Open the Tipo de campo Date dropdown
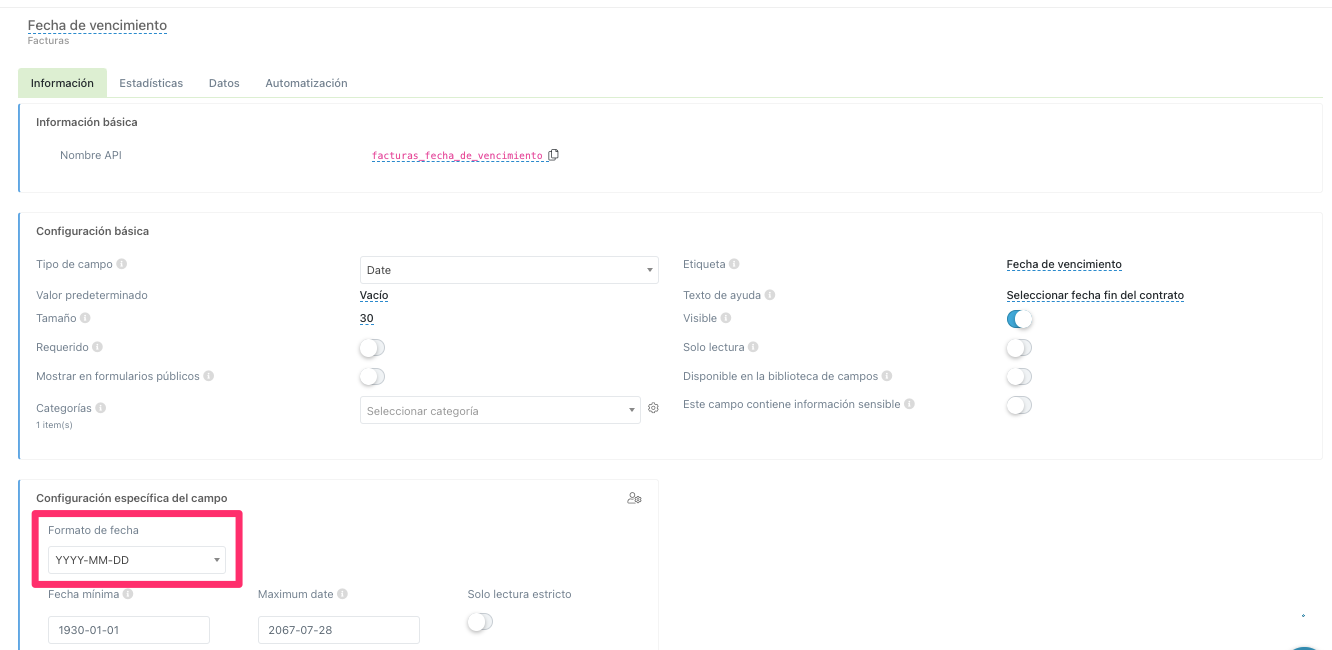The image size is (1332, 650). tap(508, 270)
